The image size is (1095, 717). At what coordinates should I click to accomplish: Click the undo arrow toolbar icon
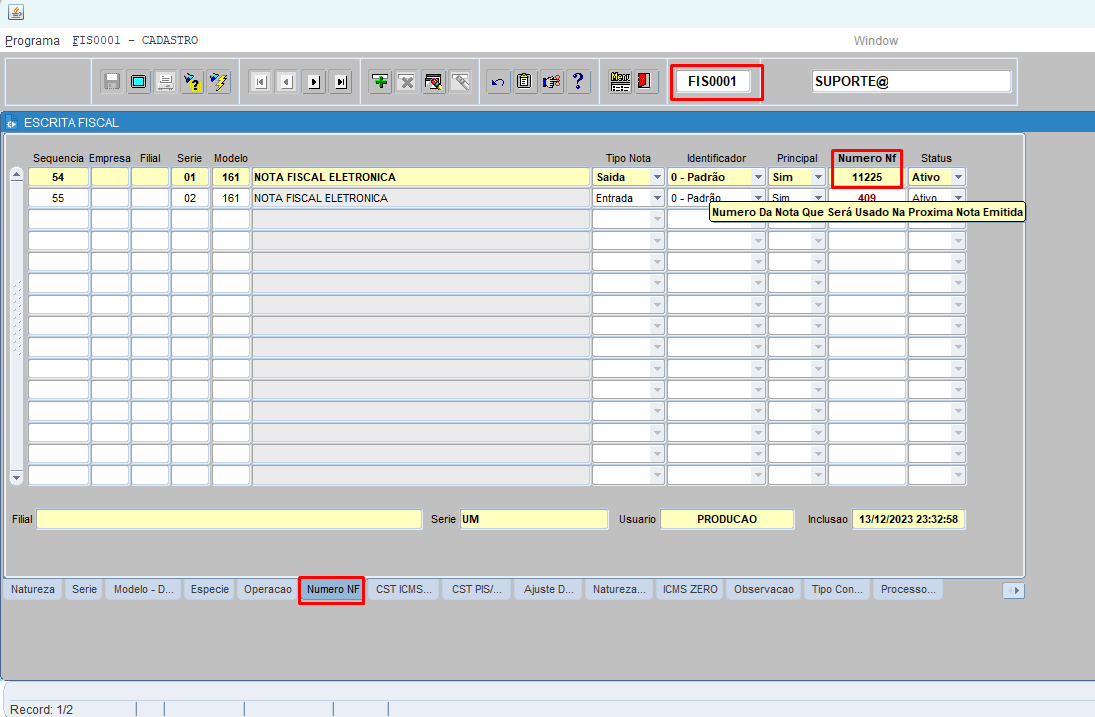(x=497, y=82)
